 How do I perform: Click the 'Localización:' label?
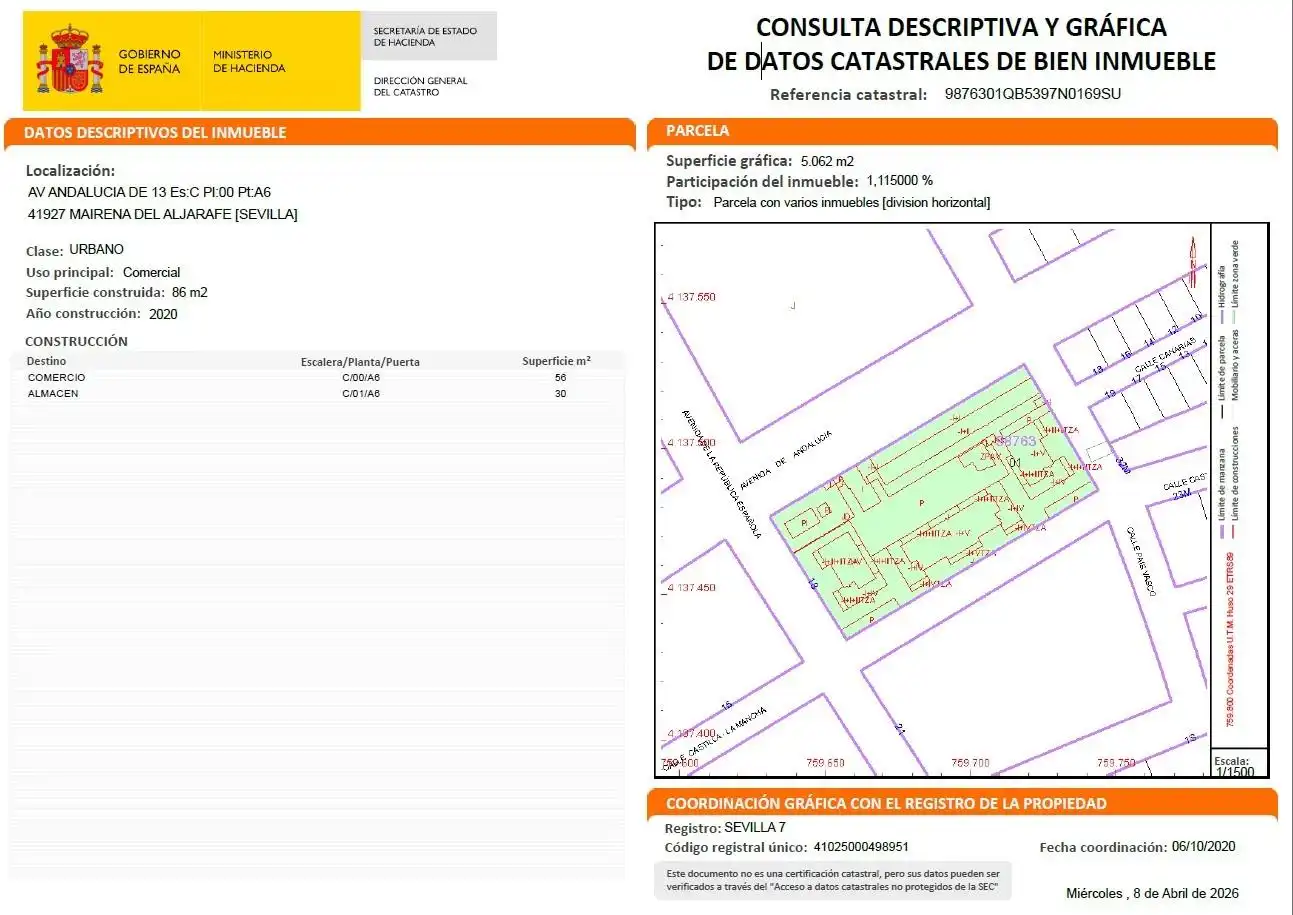(70, 171)
